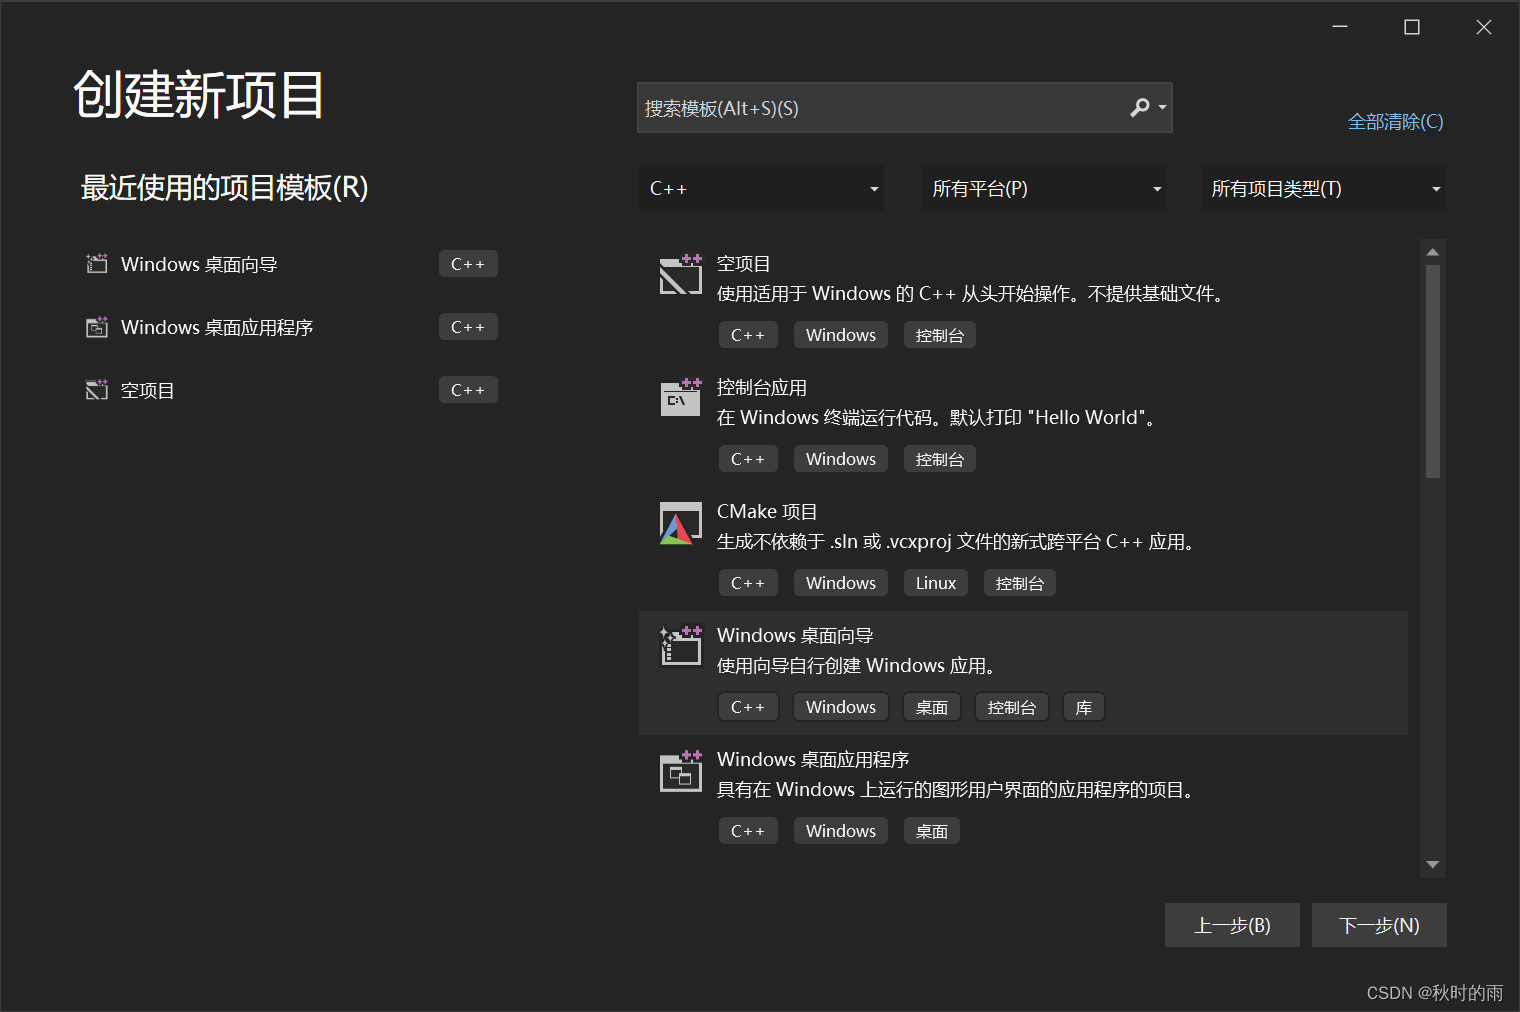
Task: Click the 空项目 template icon
Action: (680, 275)
